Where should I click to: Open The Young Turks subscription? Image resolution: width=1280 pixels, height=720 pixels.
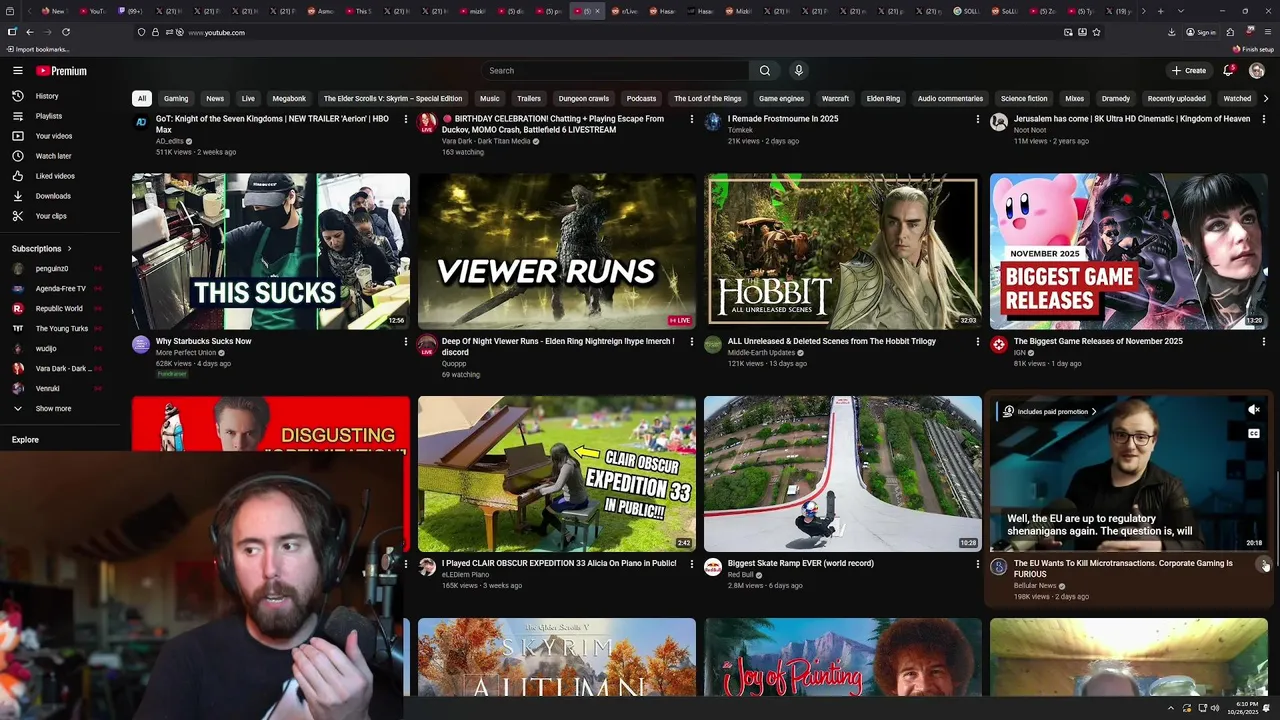coord(60,328)
